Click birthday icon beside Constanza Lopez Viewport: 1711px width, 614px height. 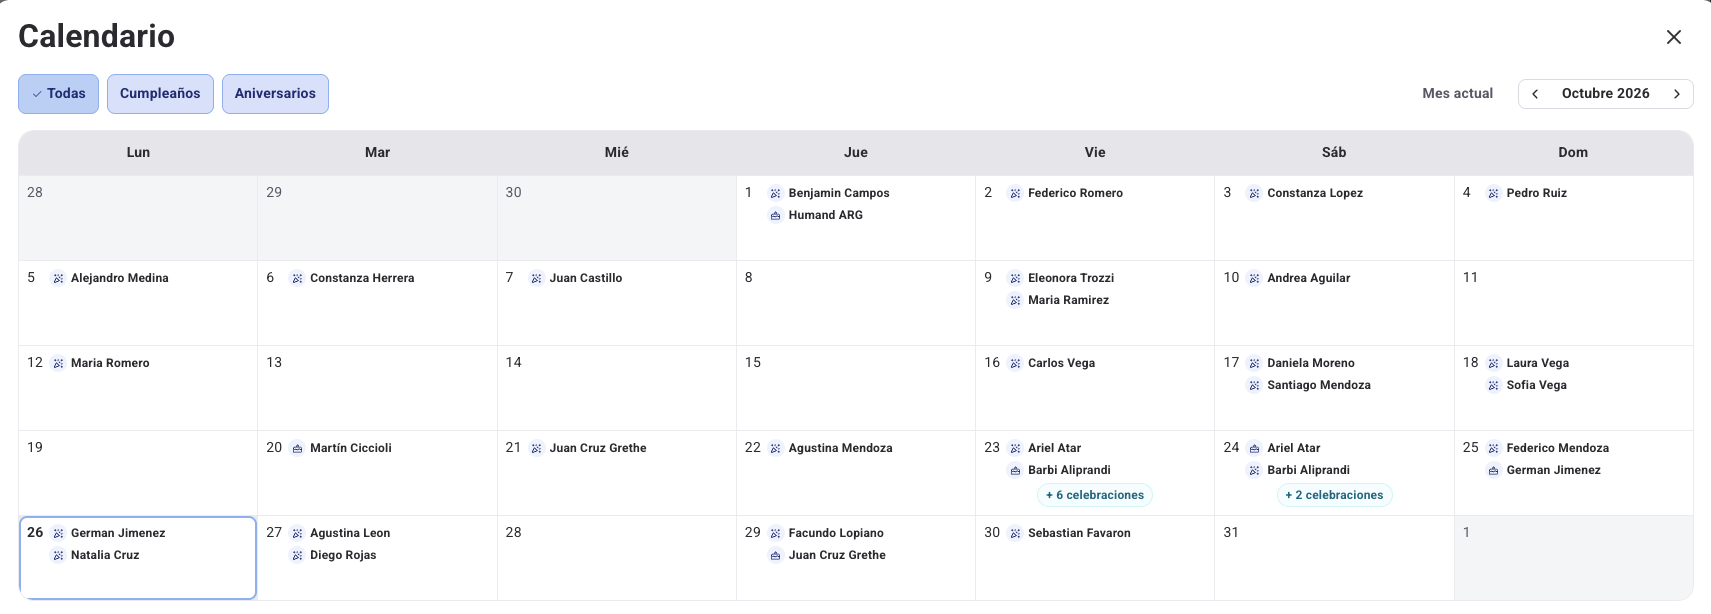click(x=1254, y=193)
